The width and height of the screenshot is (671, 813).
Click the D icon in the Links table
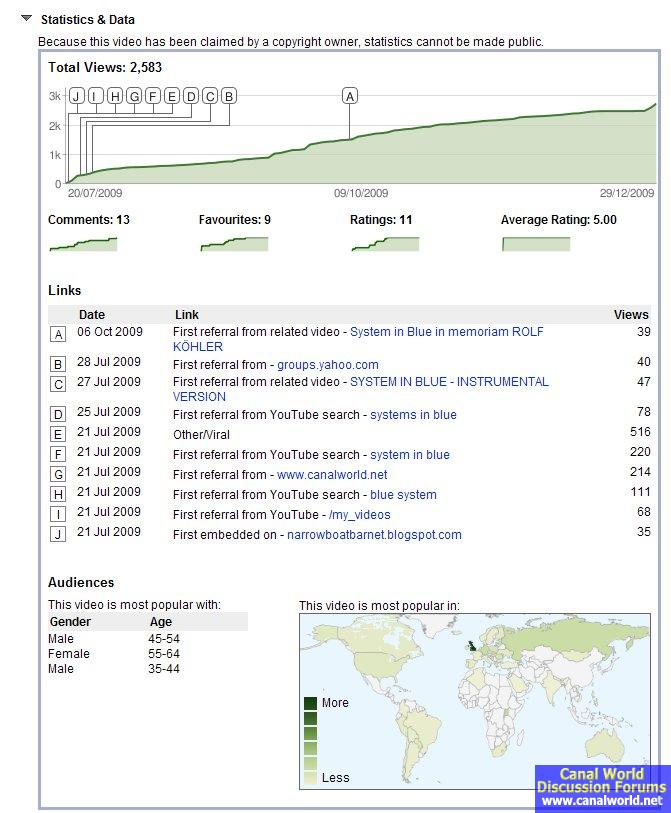point(58,414)
